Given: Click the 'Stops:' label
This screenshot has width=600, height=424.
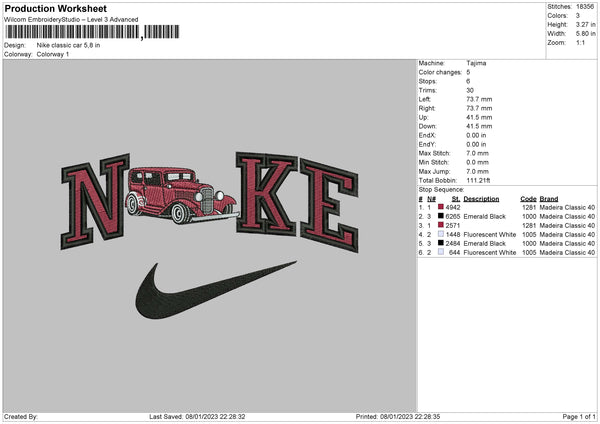Looking at the screenshot, I should click(427, 81).
